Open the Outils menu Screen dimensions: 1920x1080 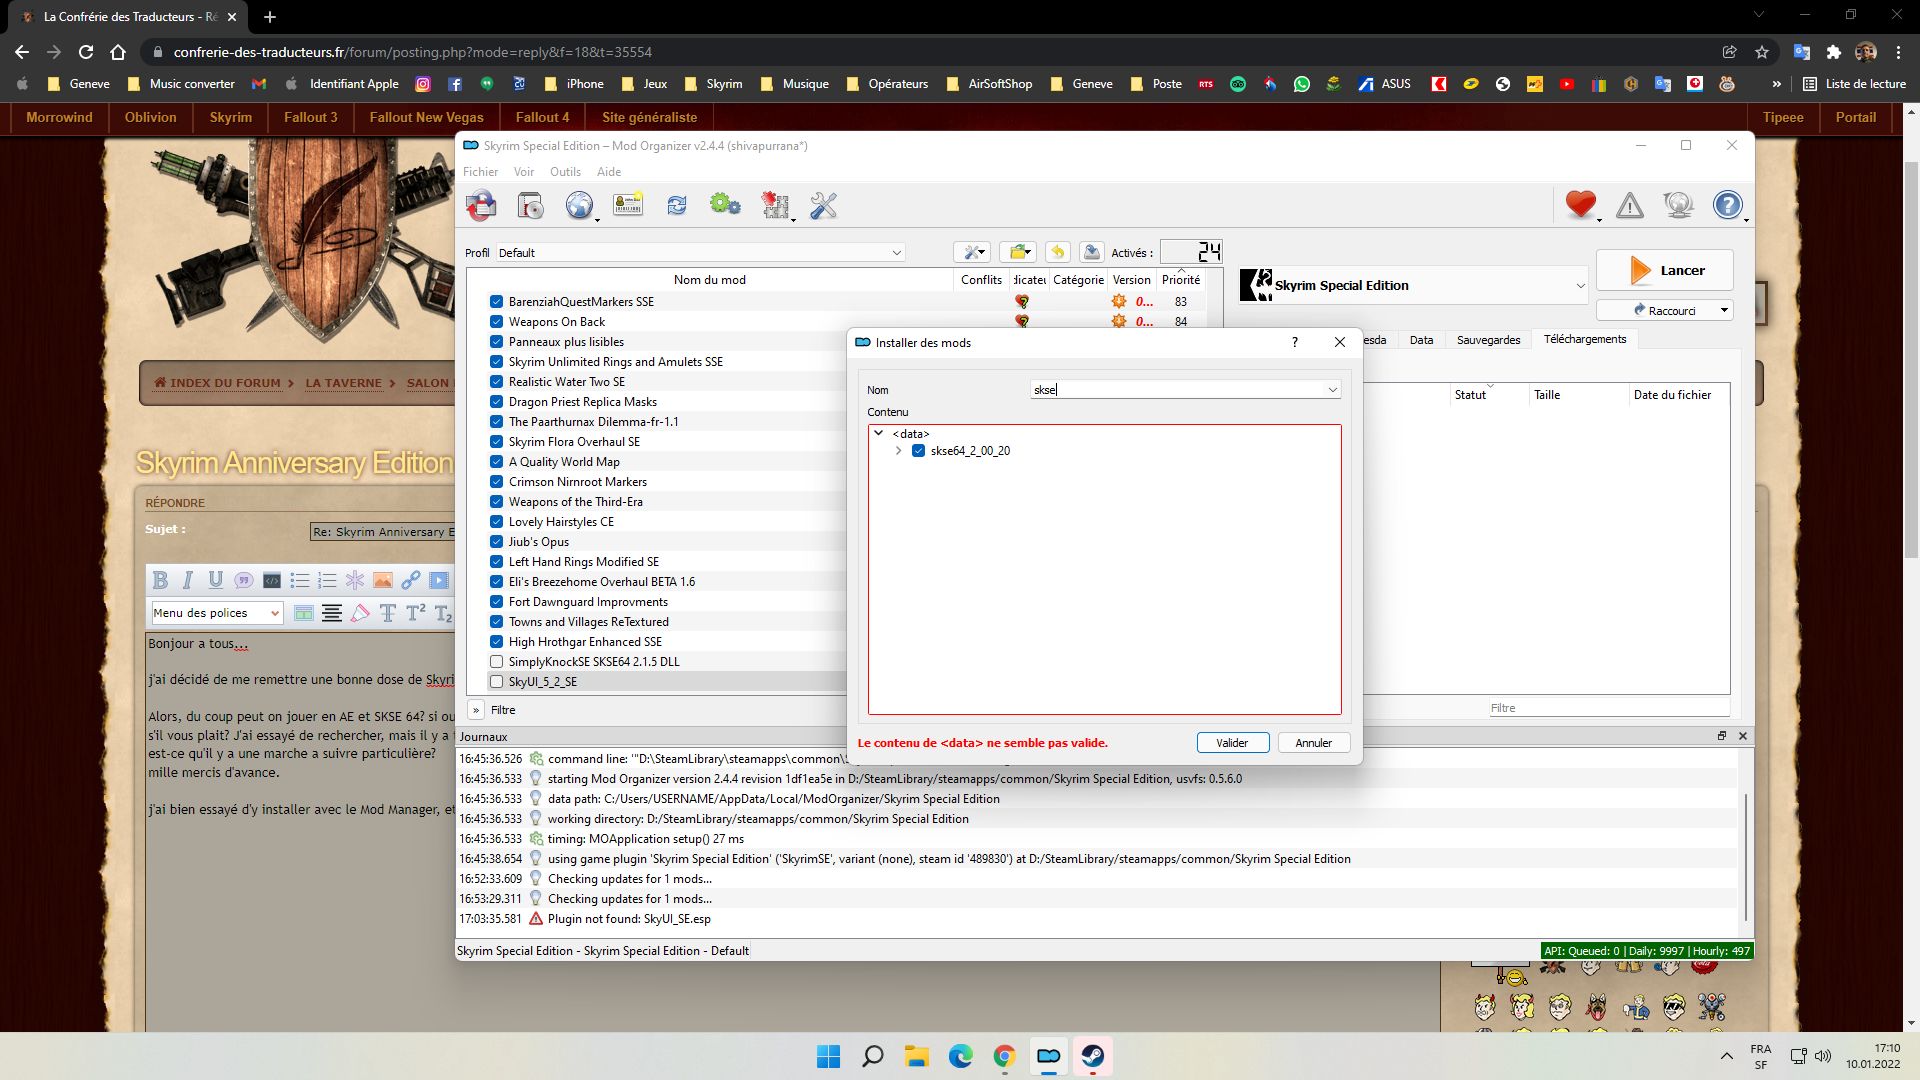coord(565,172)
